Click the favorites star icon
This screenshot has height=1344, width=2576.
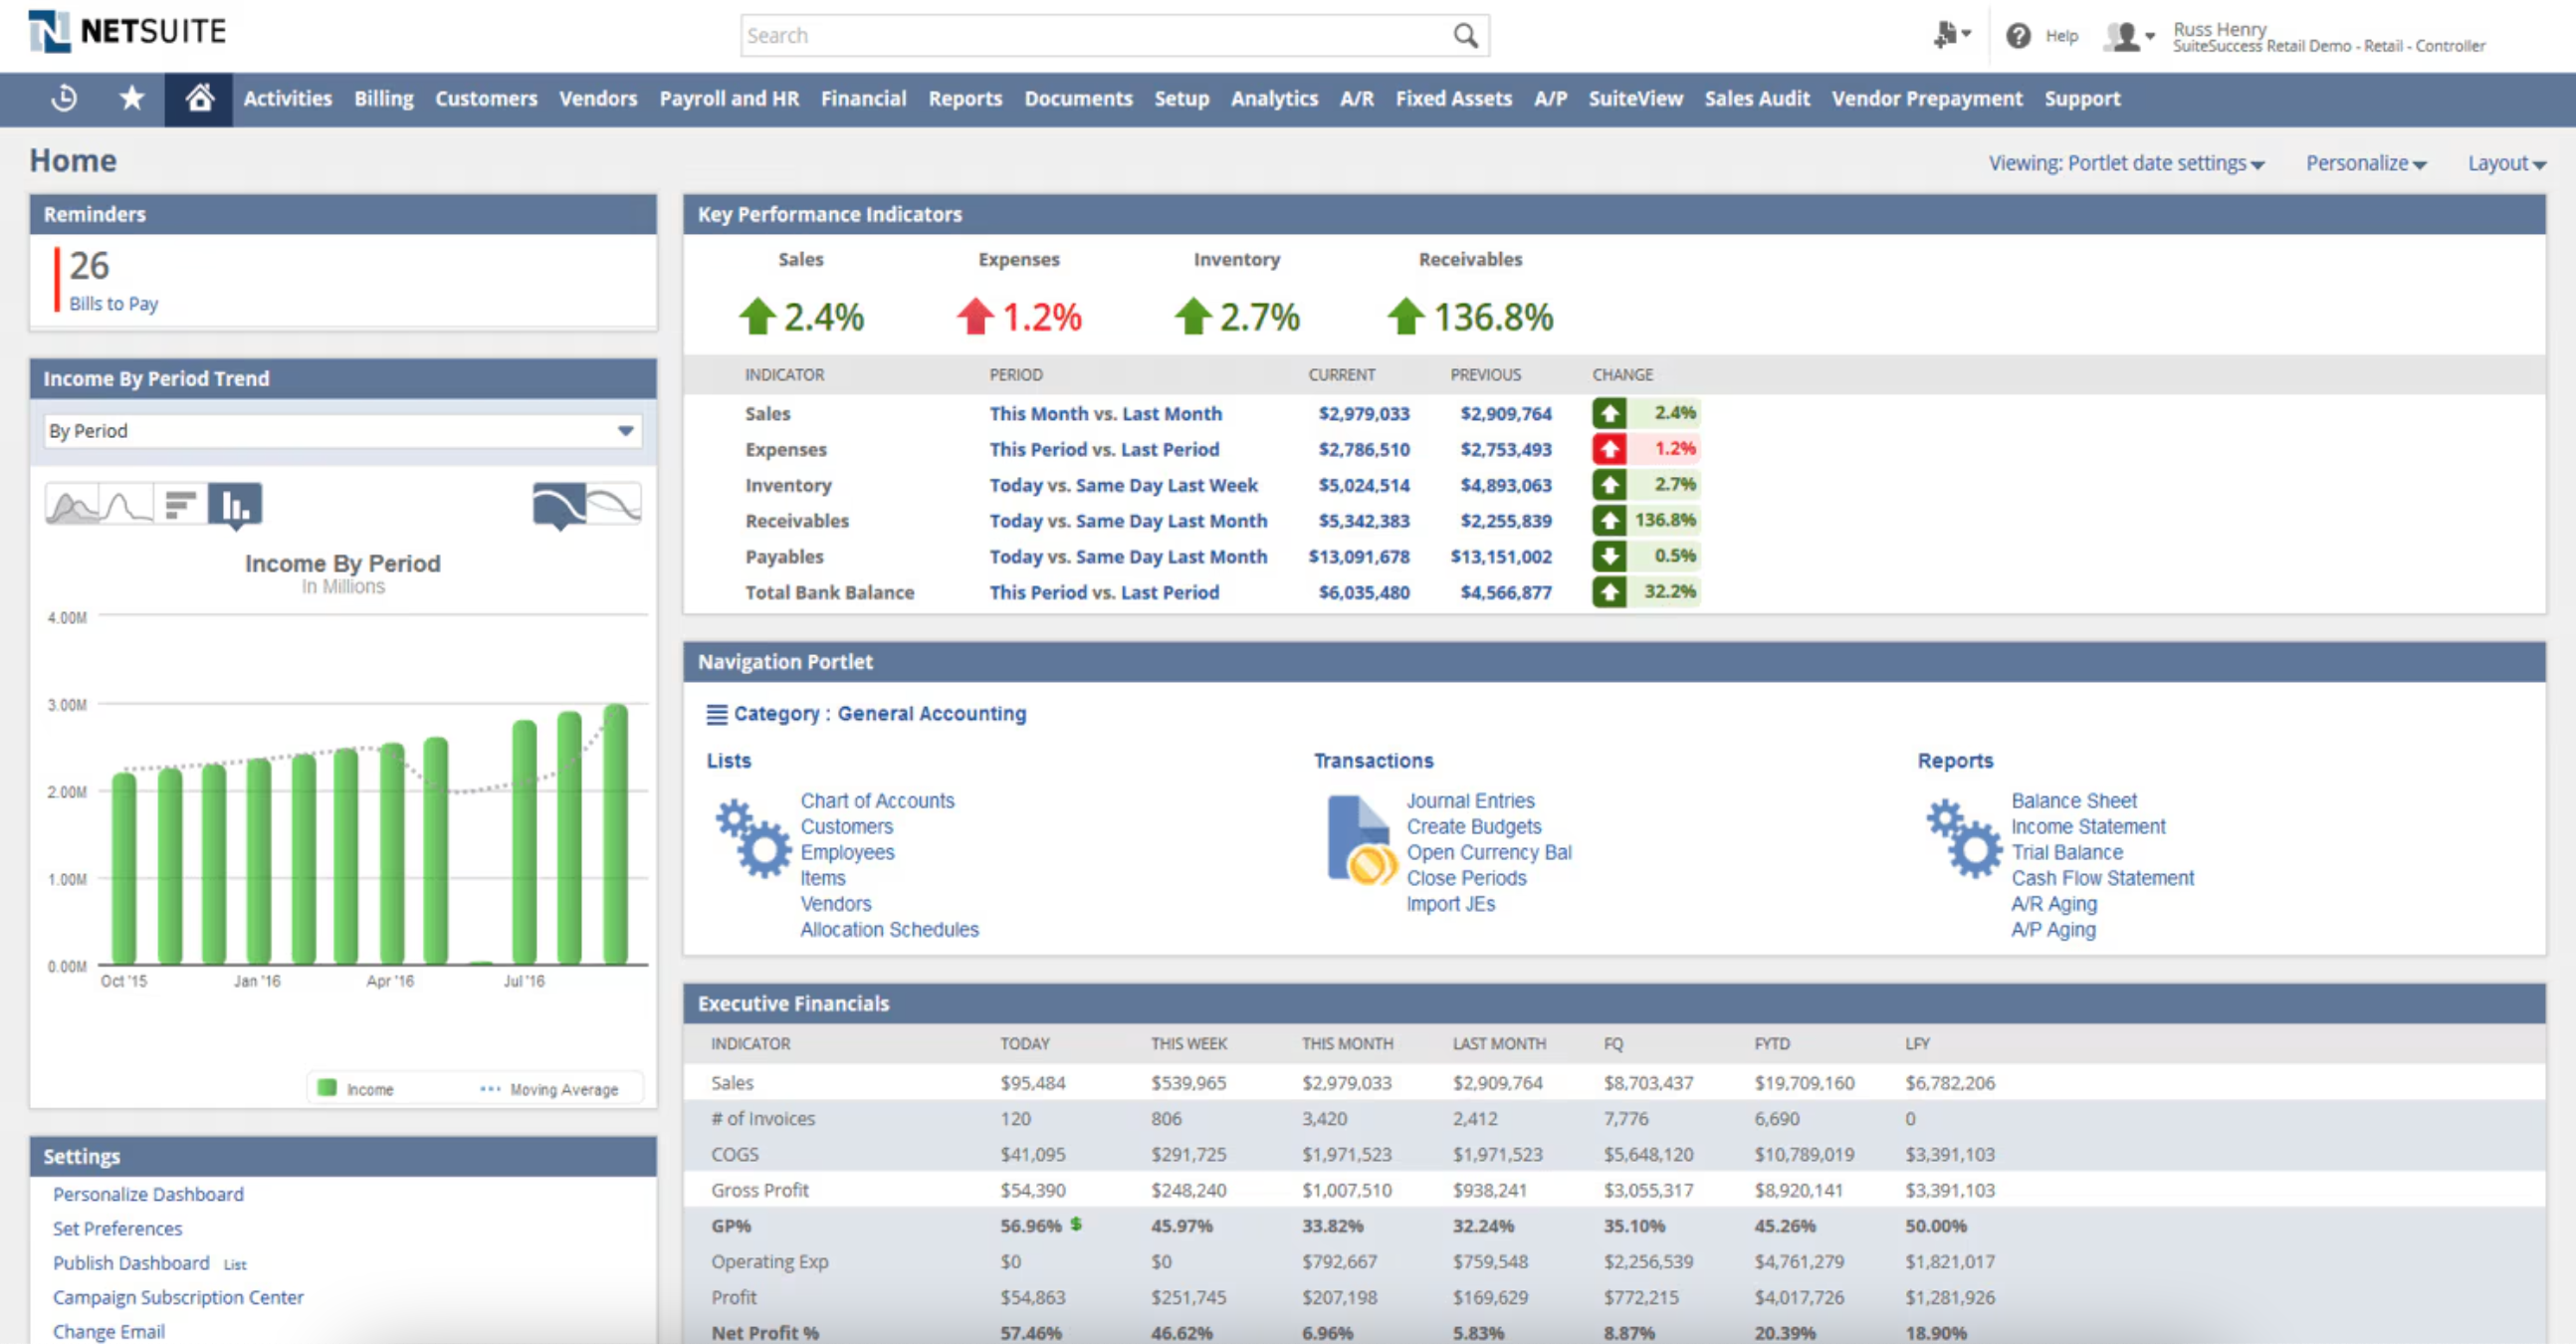[131, 99]
